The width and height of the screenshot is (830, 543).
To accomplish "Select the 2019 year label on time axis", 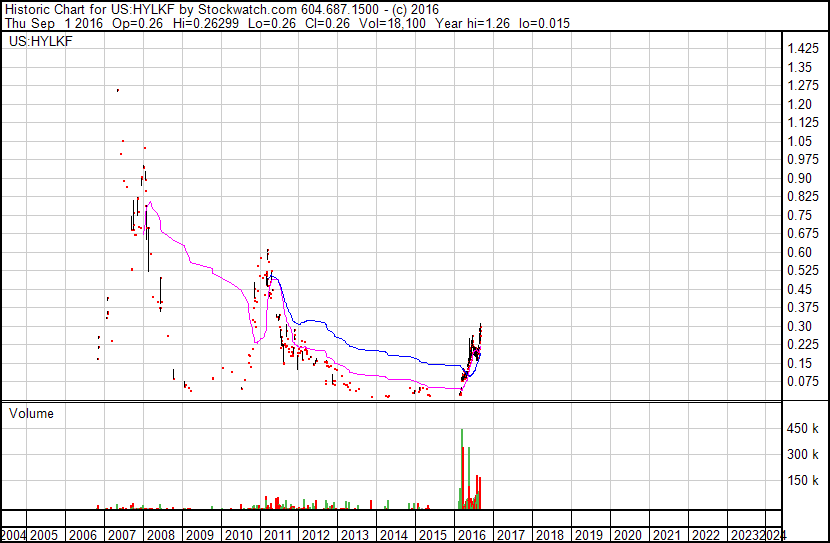I will 588,535.
